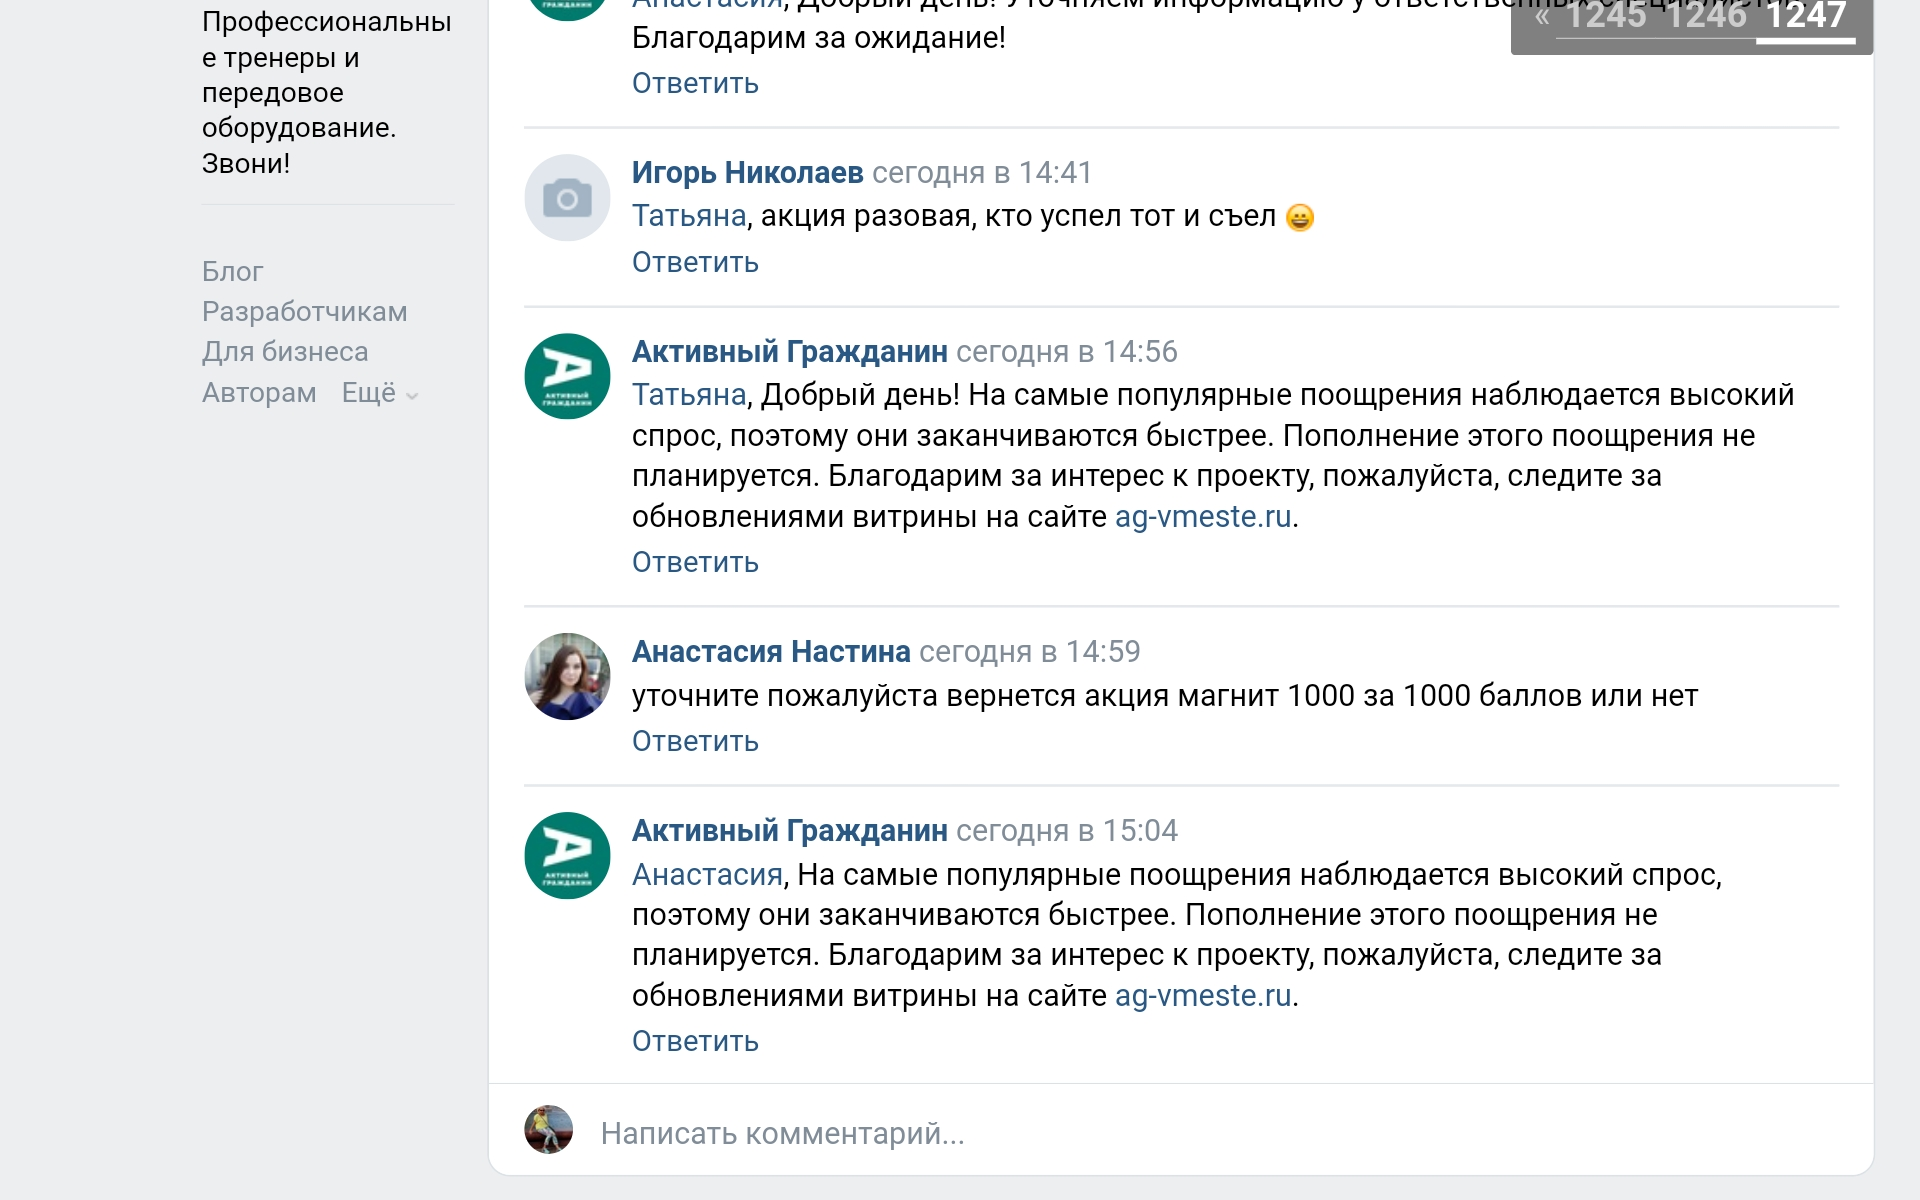The height and width of the screenshot is (1200, 1920).
Task: Click Татьяна mention in 14:56 reply
Action: pyautogui.click(x=689, y=395)
